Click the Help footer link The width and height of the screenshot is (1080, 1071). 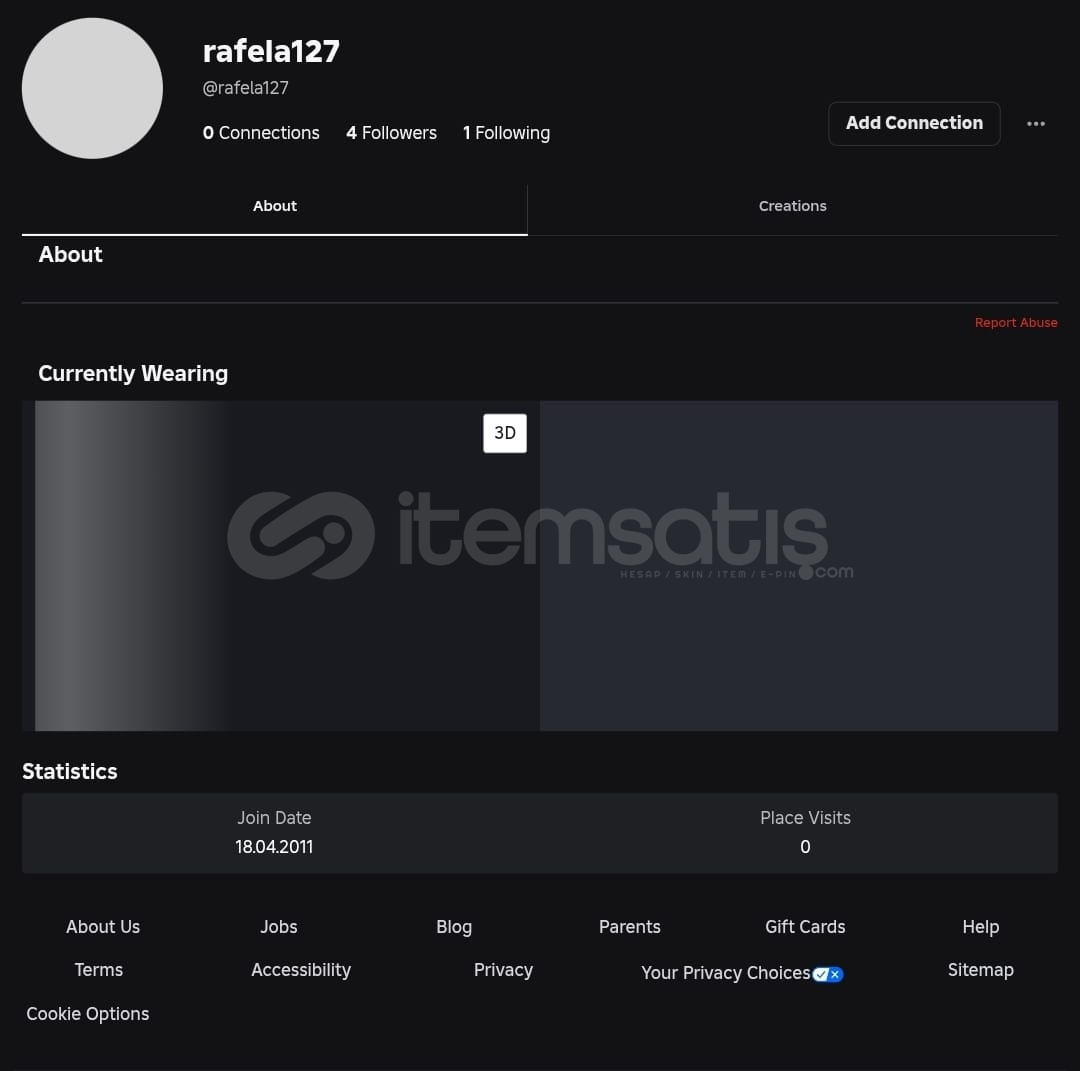980,927
